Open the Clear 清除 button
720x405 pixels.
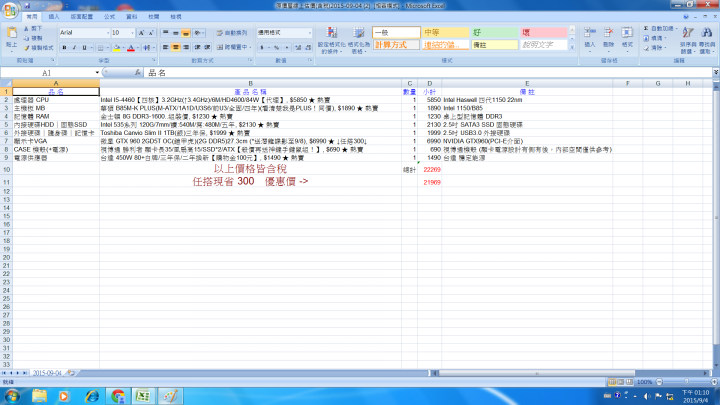point(656,48)
